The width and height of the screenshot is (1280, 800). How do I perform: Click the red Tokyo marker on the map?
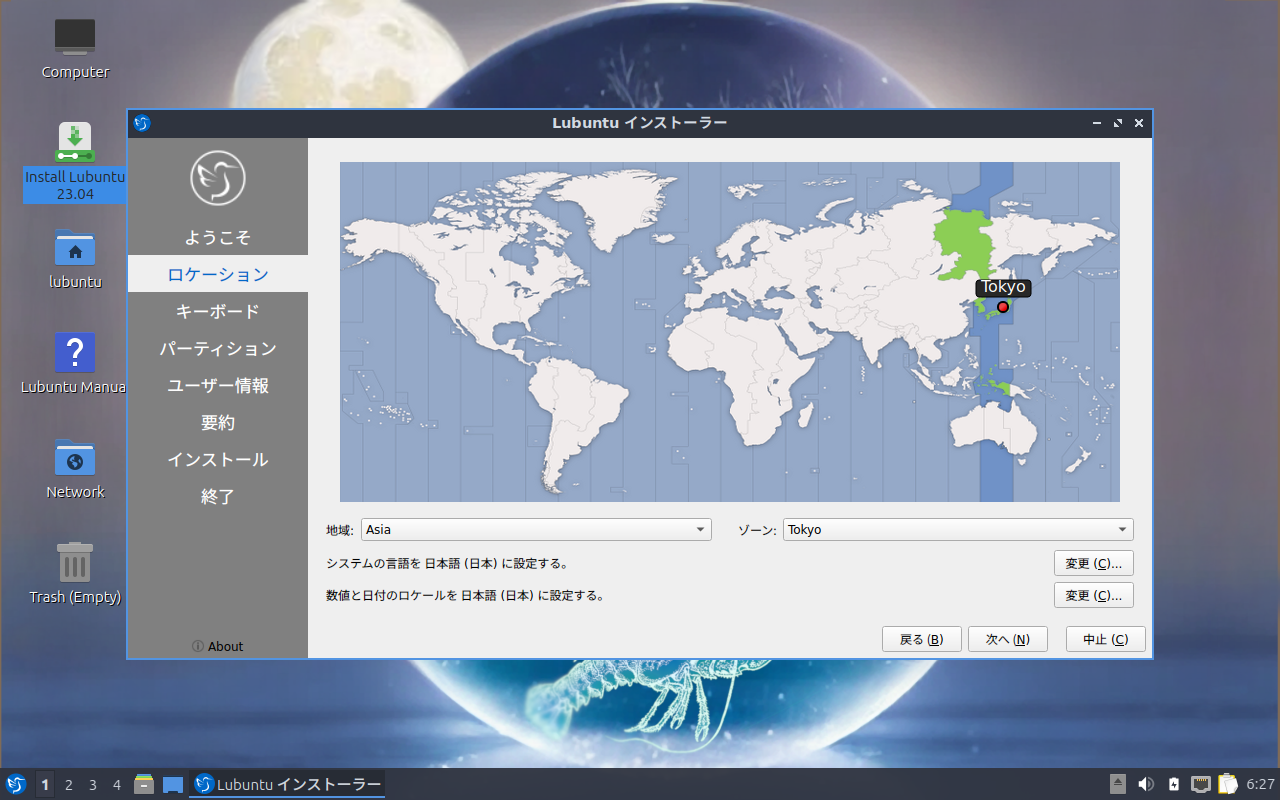pos(1003,307)
